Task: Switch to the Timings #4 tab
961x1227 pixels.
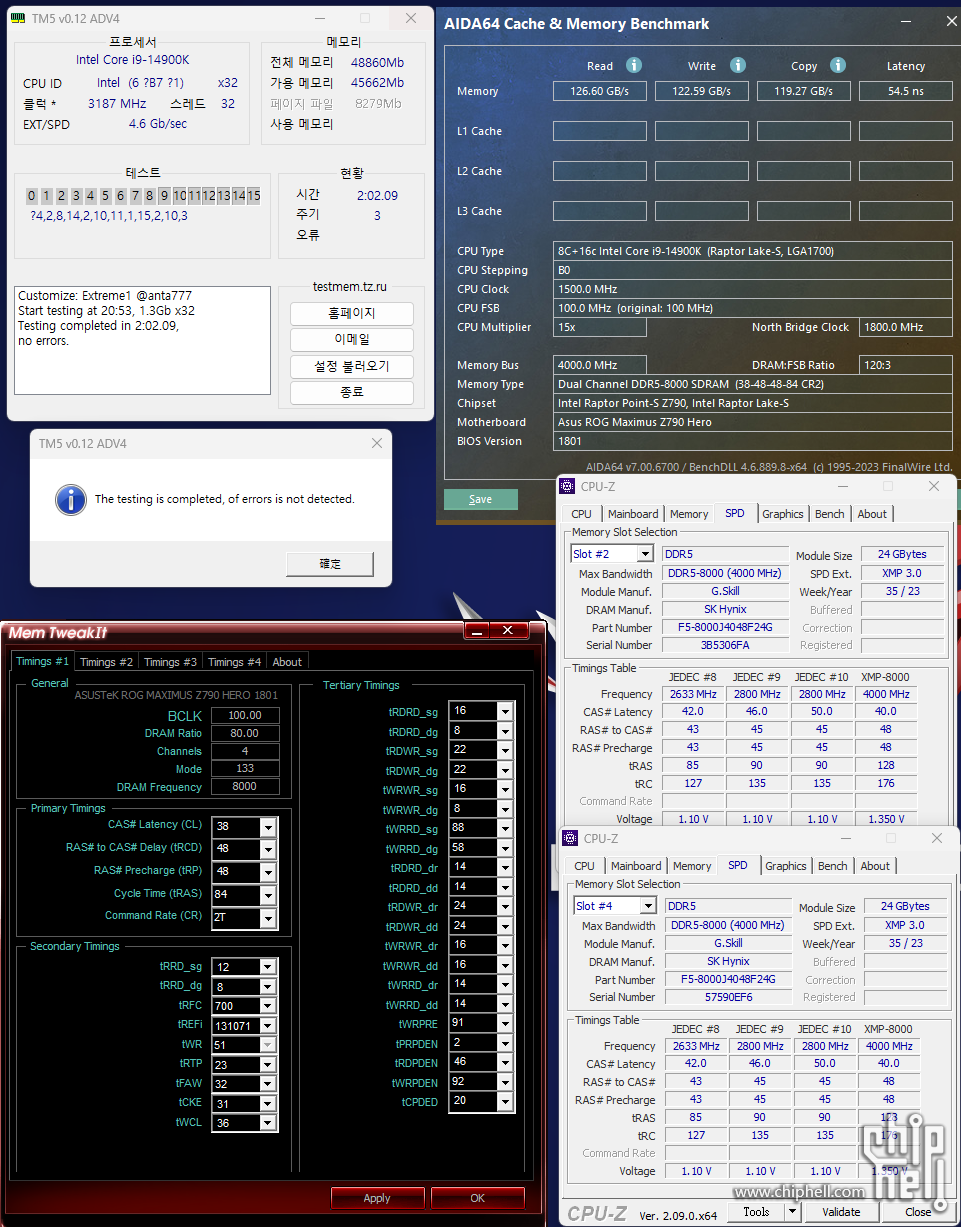Action: click(234, 662)
